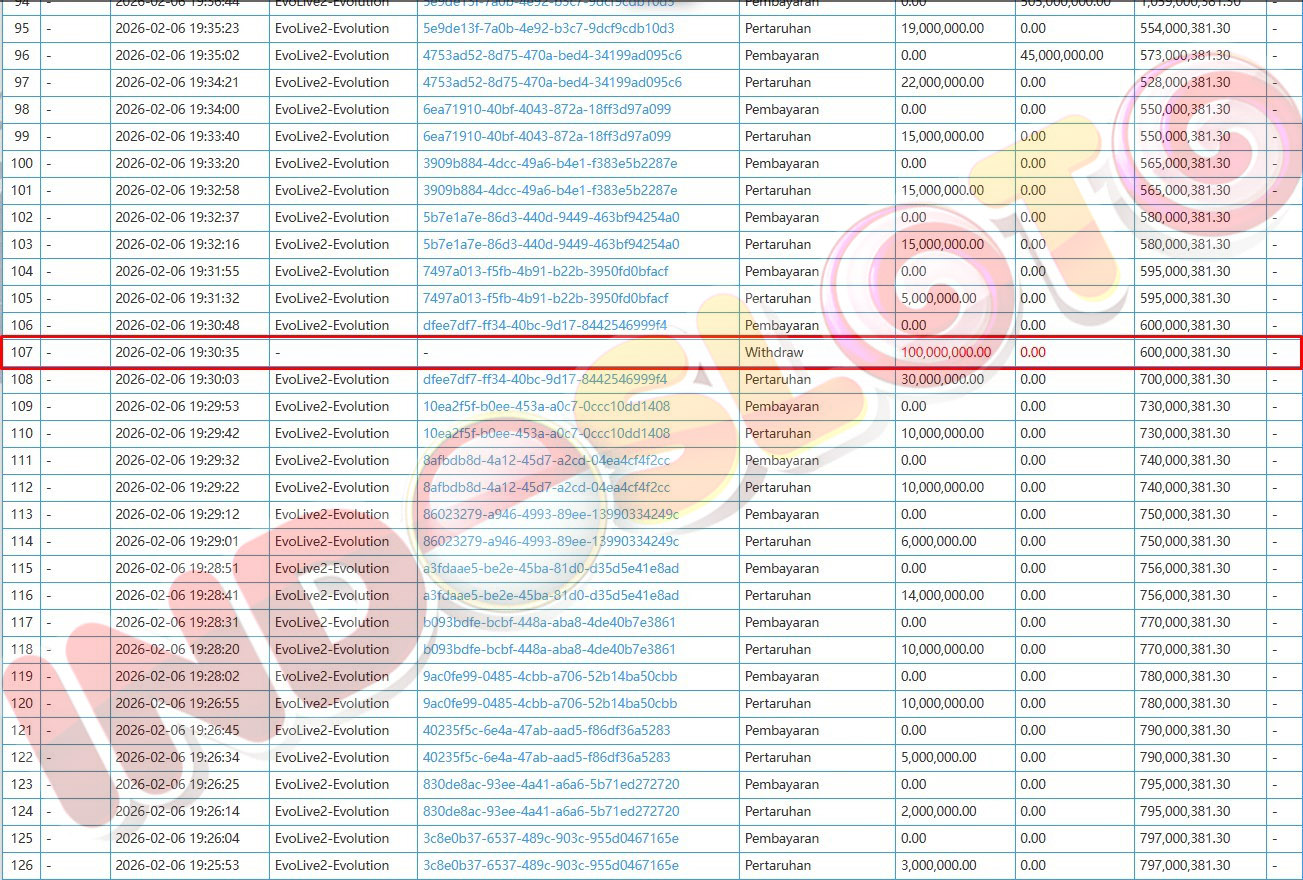
Task: Select the Withdraw cell in row 107
Action: coord(774,353)
